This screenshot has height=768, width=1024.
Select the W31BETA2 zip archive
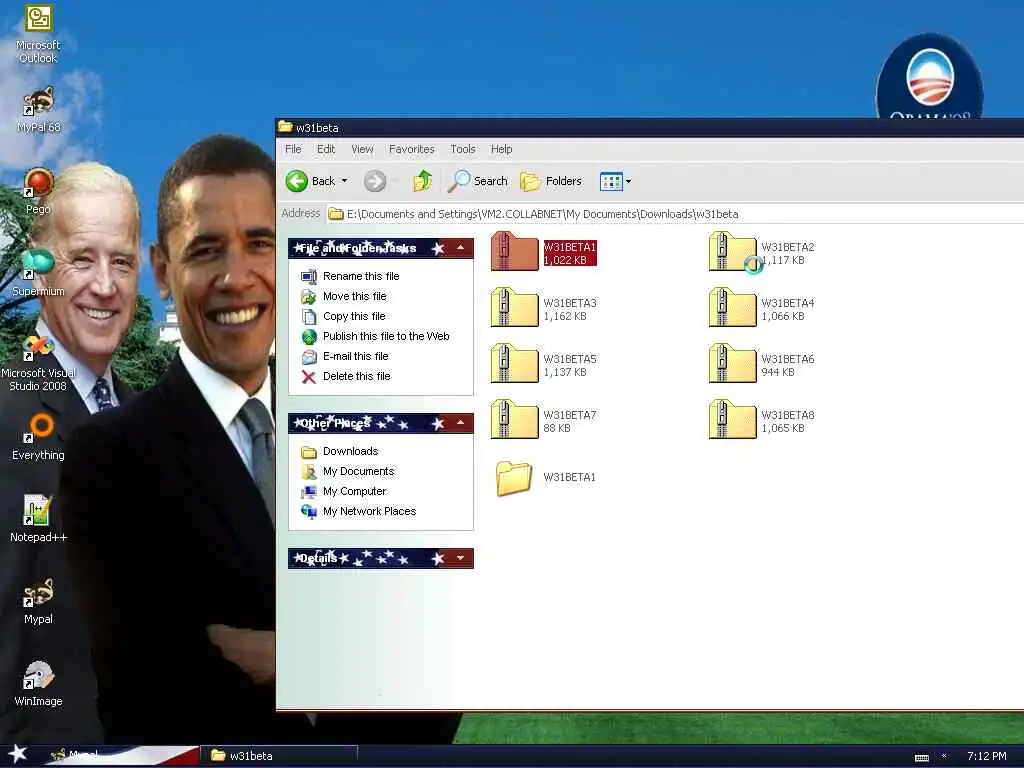(761, 252)
